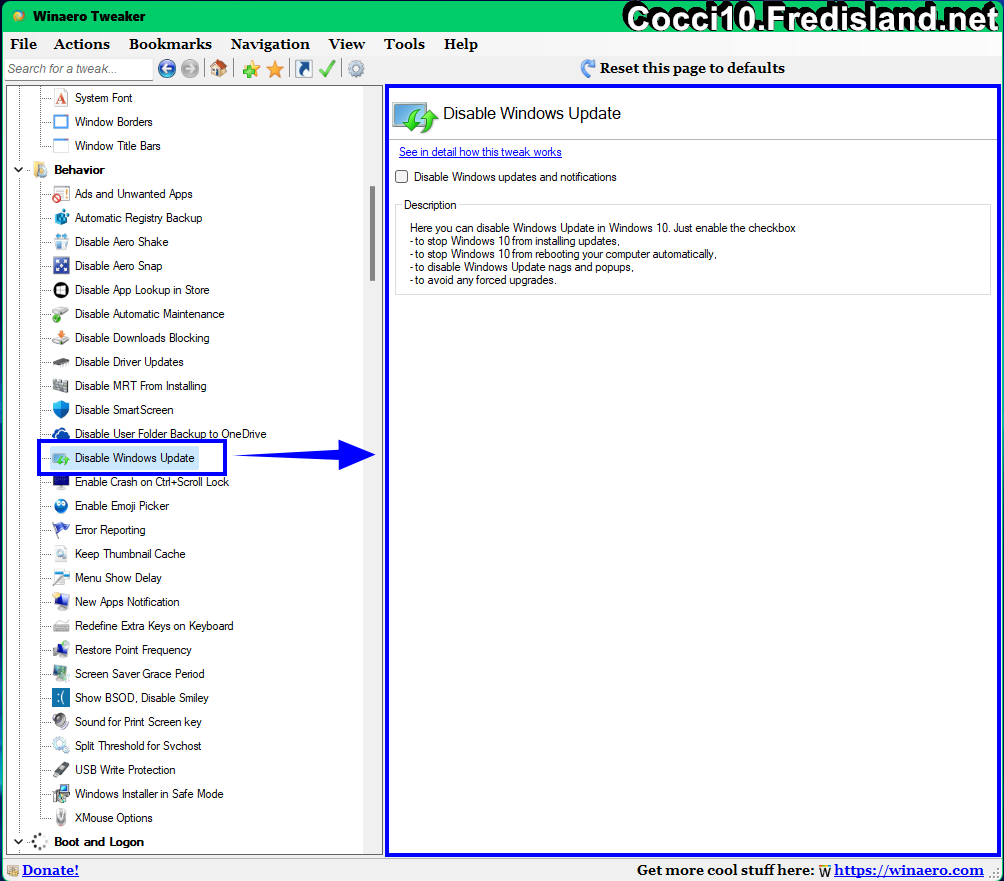
Task: Click the XMouse Options mouse icon
Action: [61, 818]
